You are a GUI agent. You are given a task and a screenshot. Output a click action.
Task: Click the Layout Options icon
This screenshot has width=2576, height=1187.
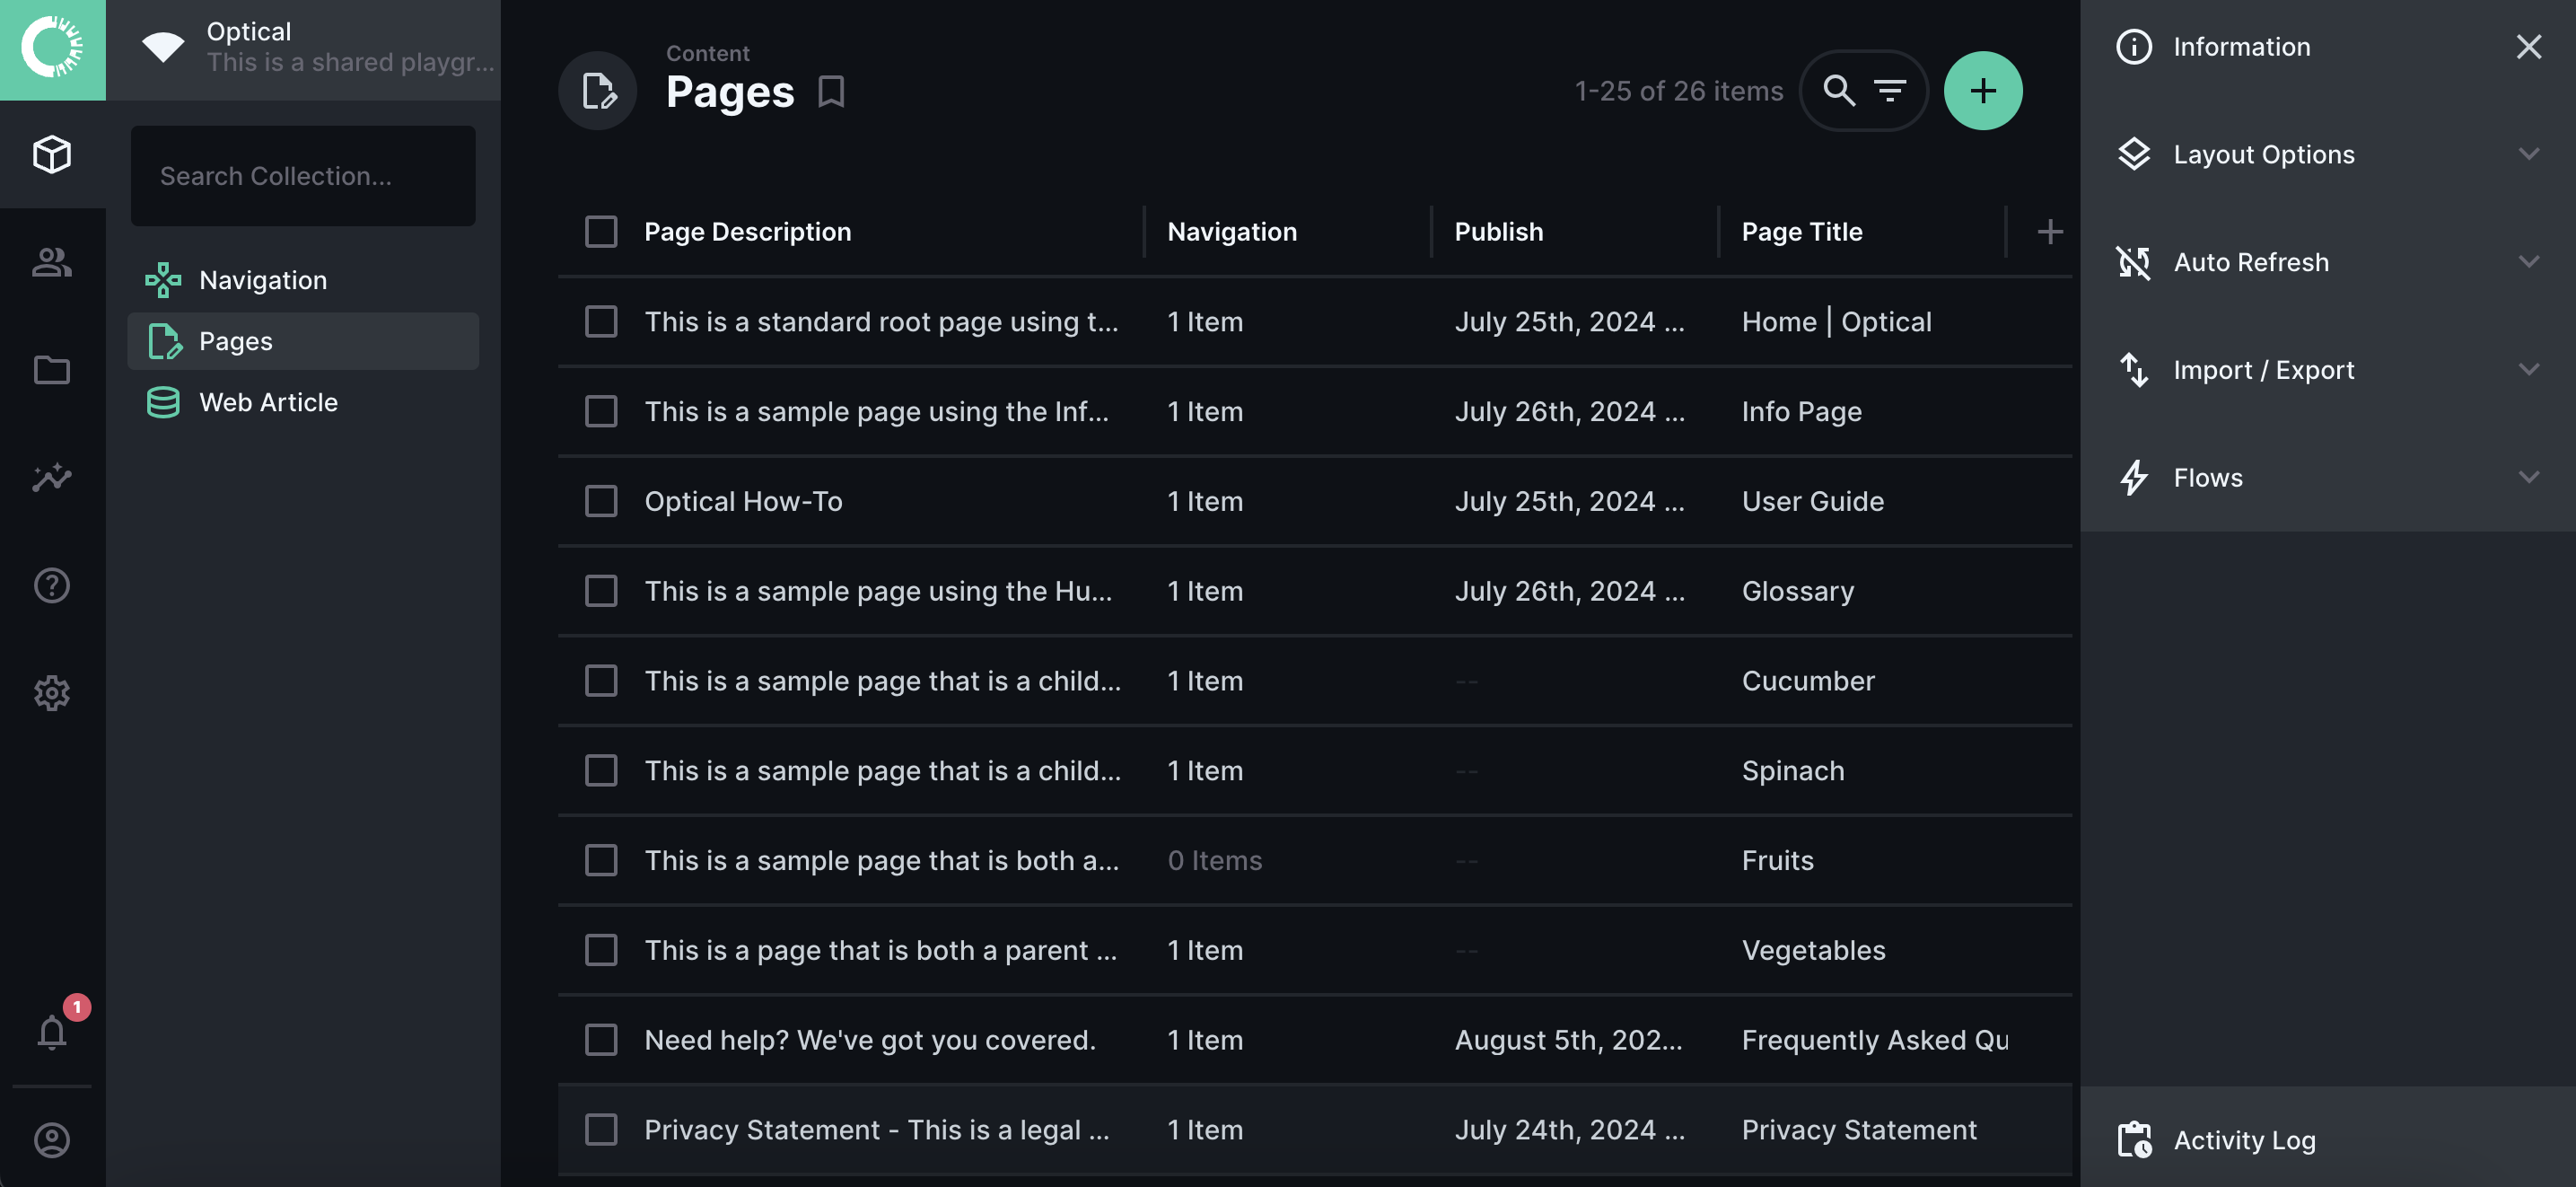pyautogui.click(x=2133, y=153)
